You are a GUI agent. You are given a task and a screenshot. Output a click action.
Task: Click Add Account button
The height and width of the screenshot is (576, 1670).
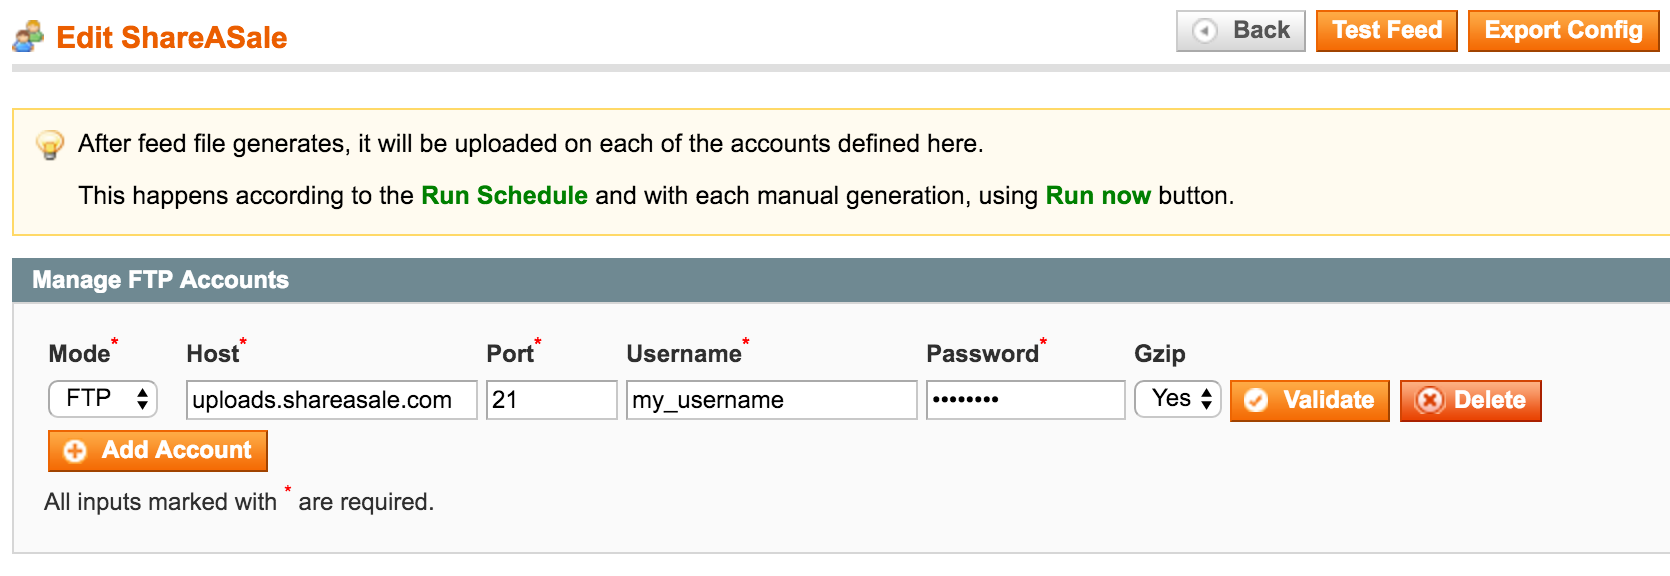click(x=158, y=451)
